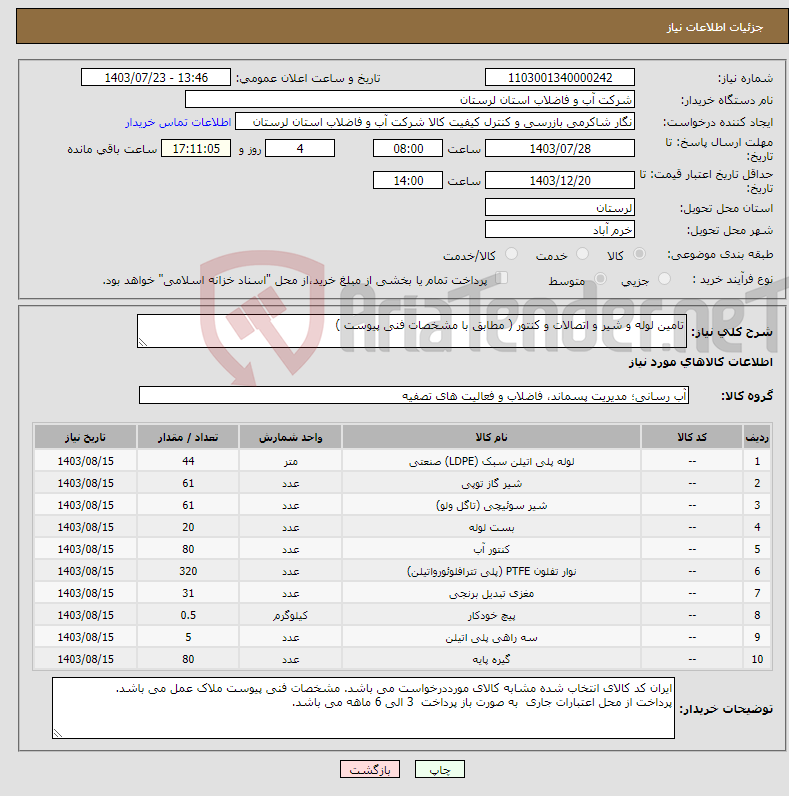This screenshot has height=796, width=789.
Task: Click the remaining time field 17:11:05
Action: (x=196, y=148)
